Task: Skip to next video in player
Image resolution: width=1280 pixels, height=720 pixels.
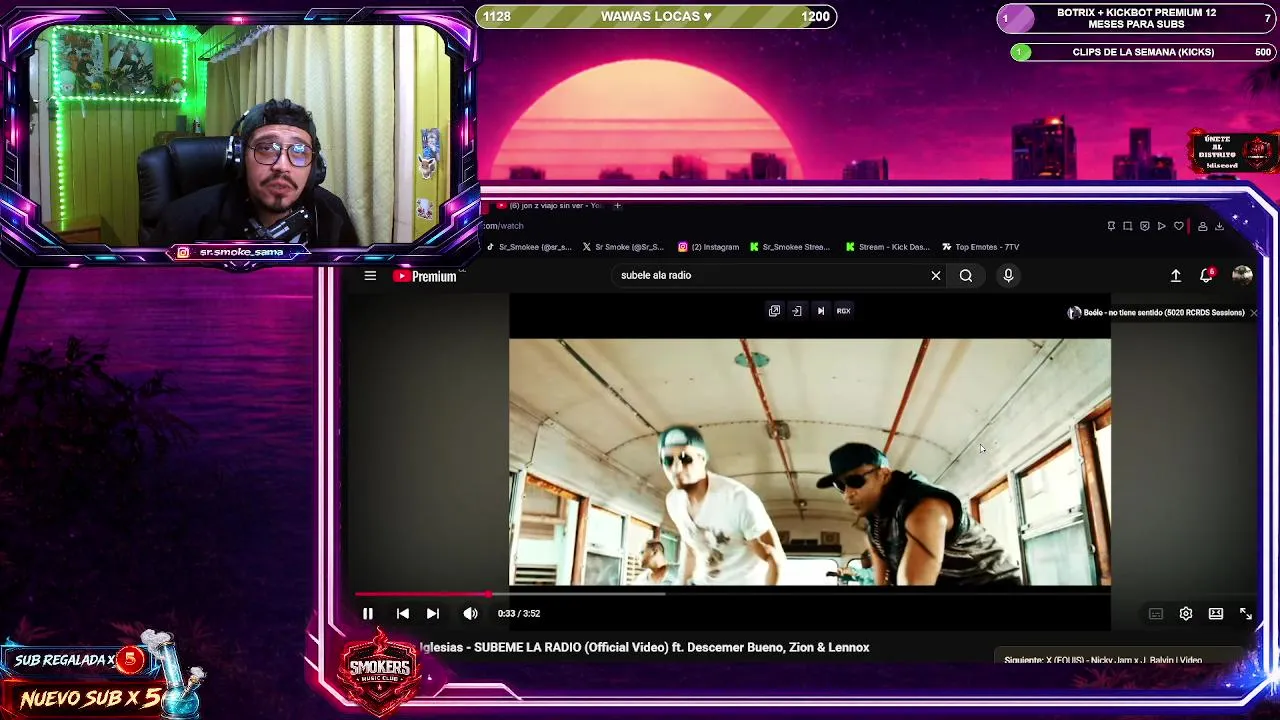Action: click(433, 613)
